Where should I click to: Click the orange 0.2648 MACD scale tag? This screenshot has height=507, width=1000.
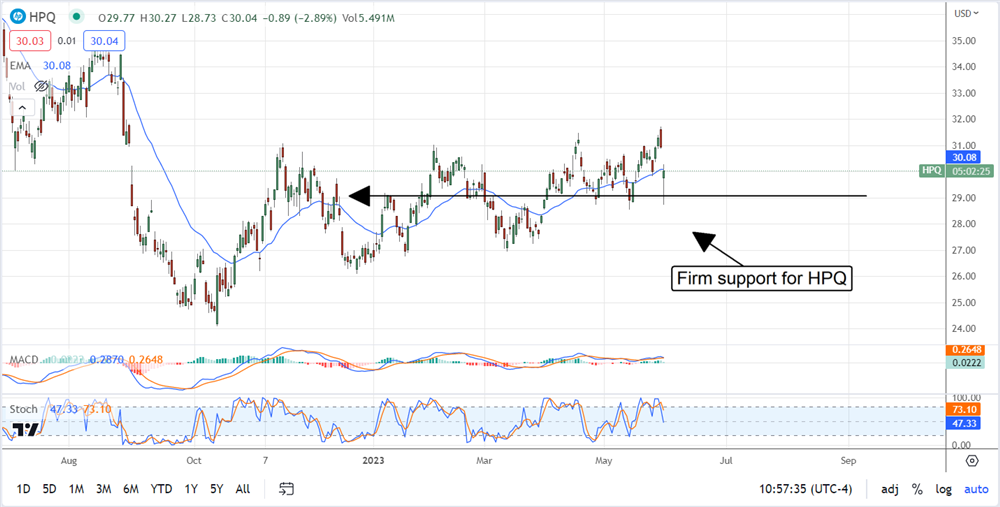point(967,349)
